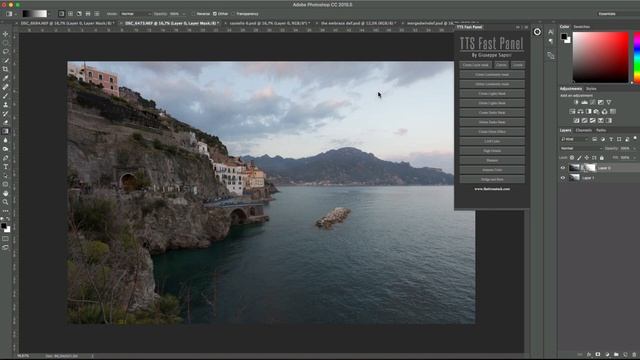Viewport: 640px width, 360px height.
Task: Switch to the Paths tab
Action: click(601, 131)
